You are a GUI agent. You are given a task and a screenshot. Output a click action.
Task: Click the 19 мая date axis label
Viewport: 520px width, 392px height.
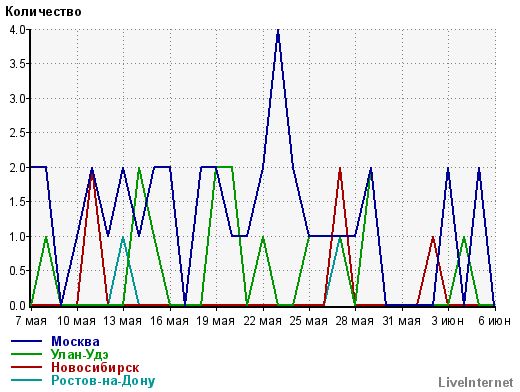click(216, 321)
